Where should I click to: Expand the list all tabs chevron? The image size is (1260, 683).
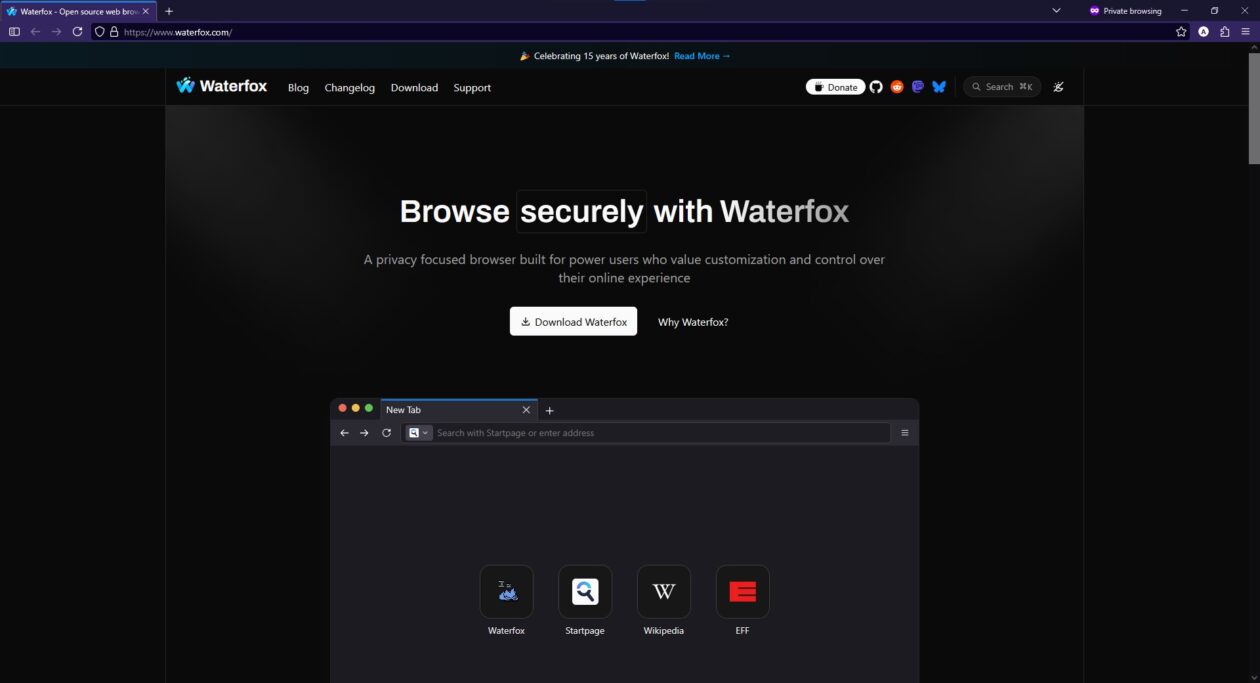[x=1056, y=11]
